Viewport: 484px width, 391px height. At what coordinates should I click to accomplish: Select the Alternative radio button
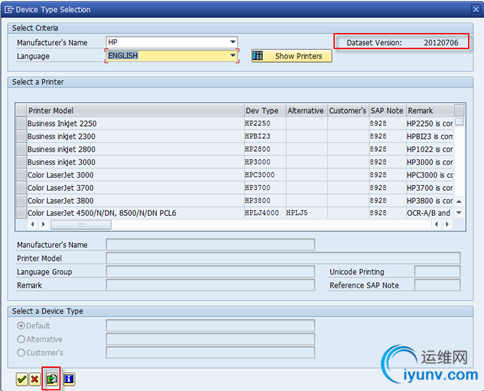click(21, 339)
